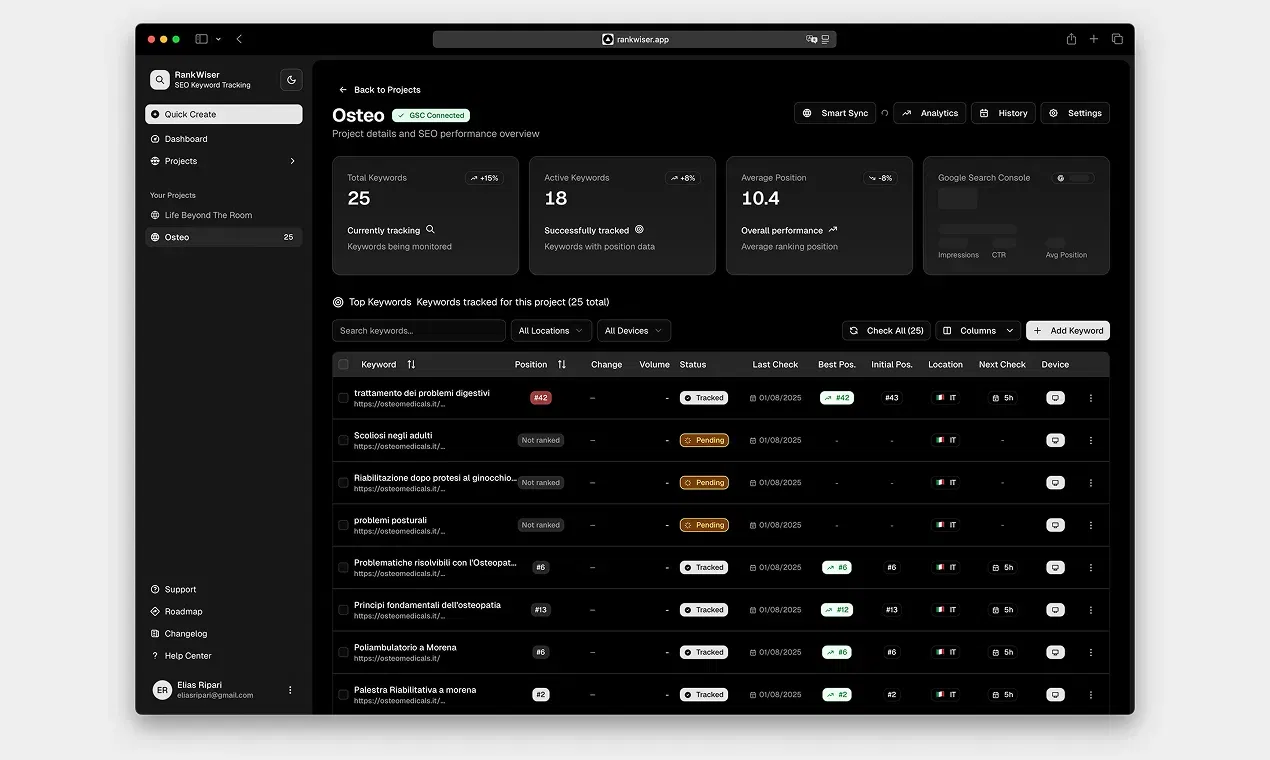Image resolution: width=1270 pixels, height=760 pixels.
Task: Open row menu for Palestra Riabilitativa a morena
Action: coord(1090,694)
